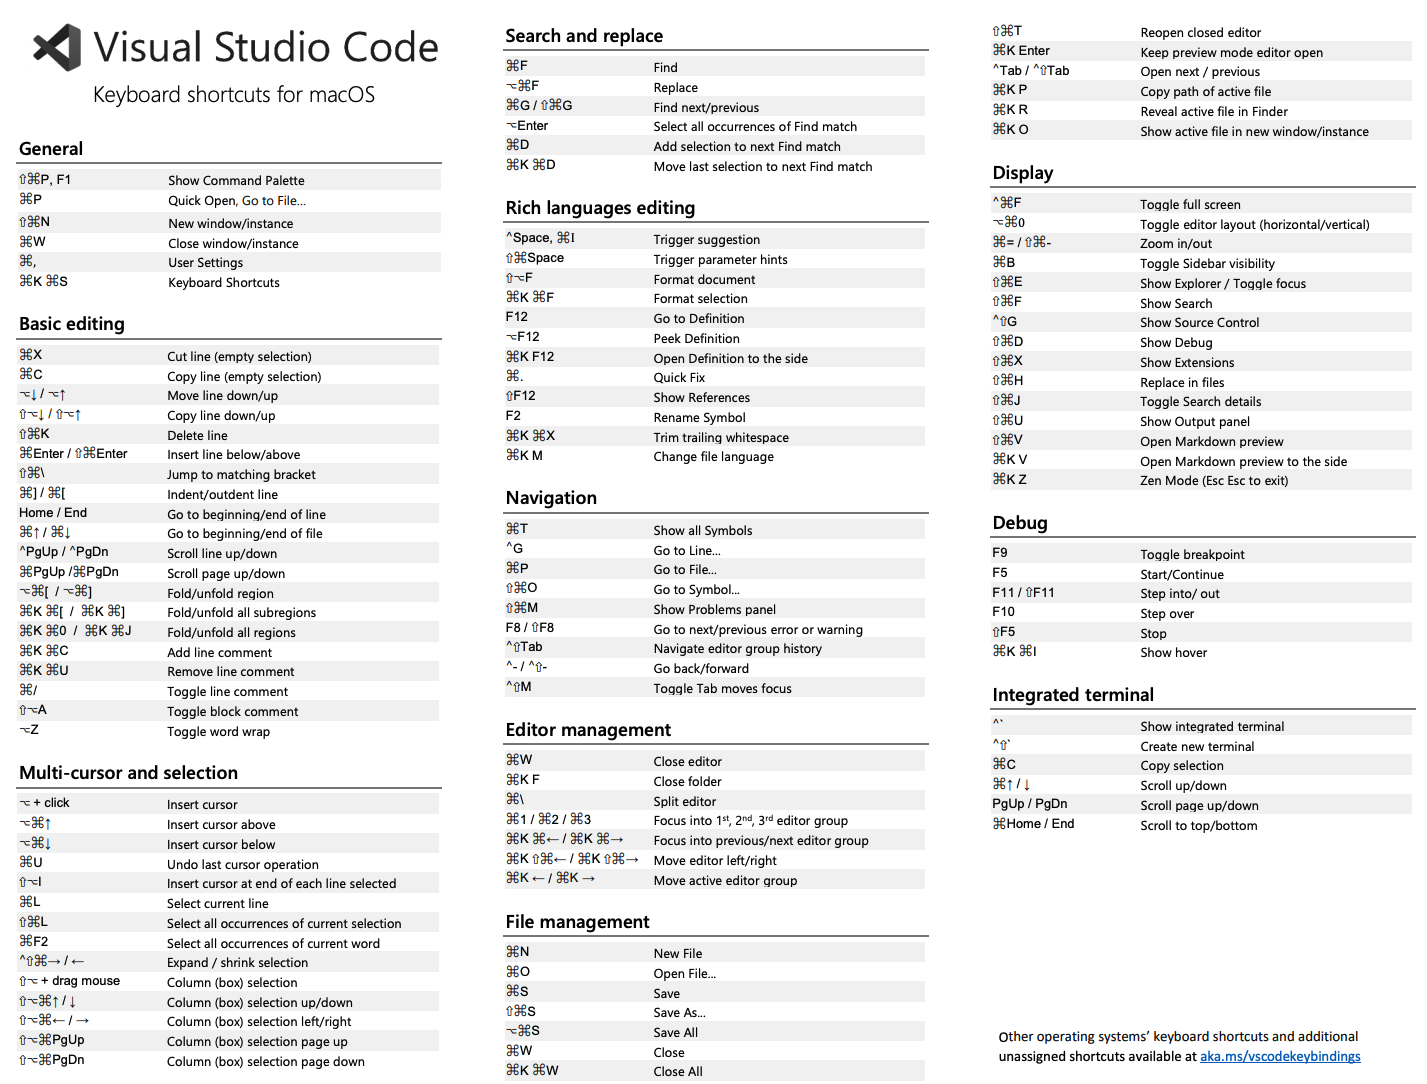Click 'Scroll to top/bottom' text
Screen dimensions: 1427x1084
tap(1199, 826)
